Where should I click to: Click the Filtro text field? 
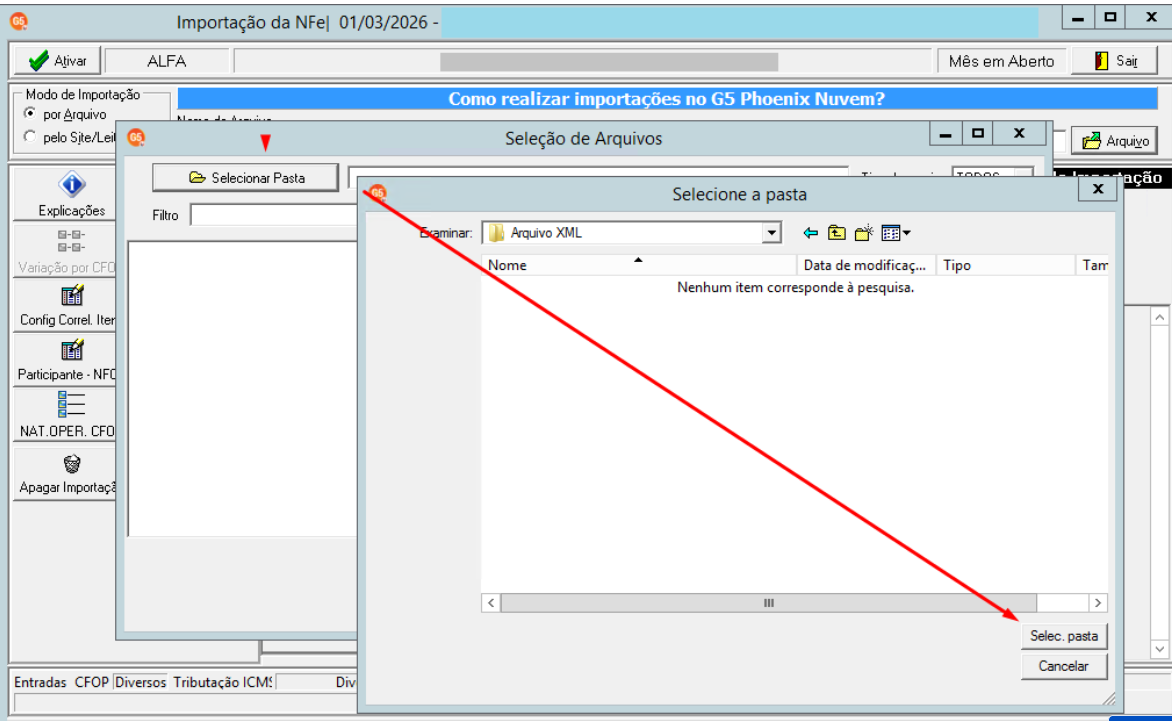(x=274, y=215)
